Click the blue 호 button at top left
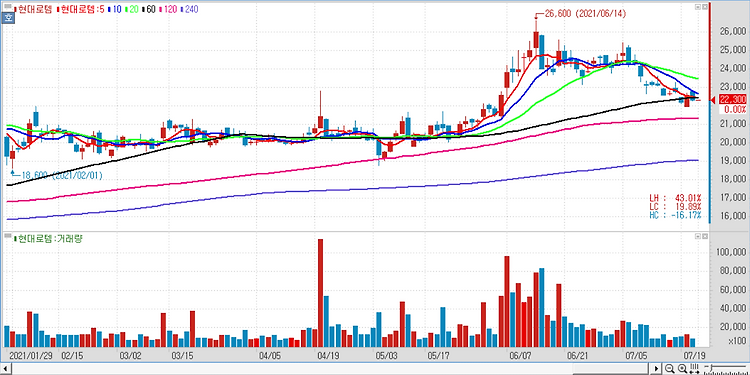This screenshot has height=375, width=750. point(7,18)
